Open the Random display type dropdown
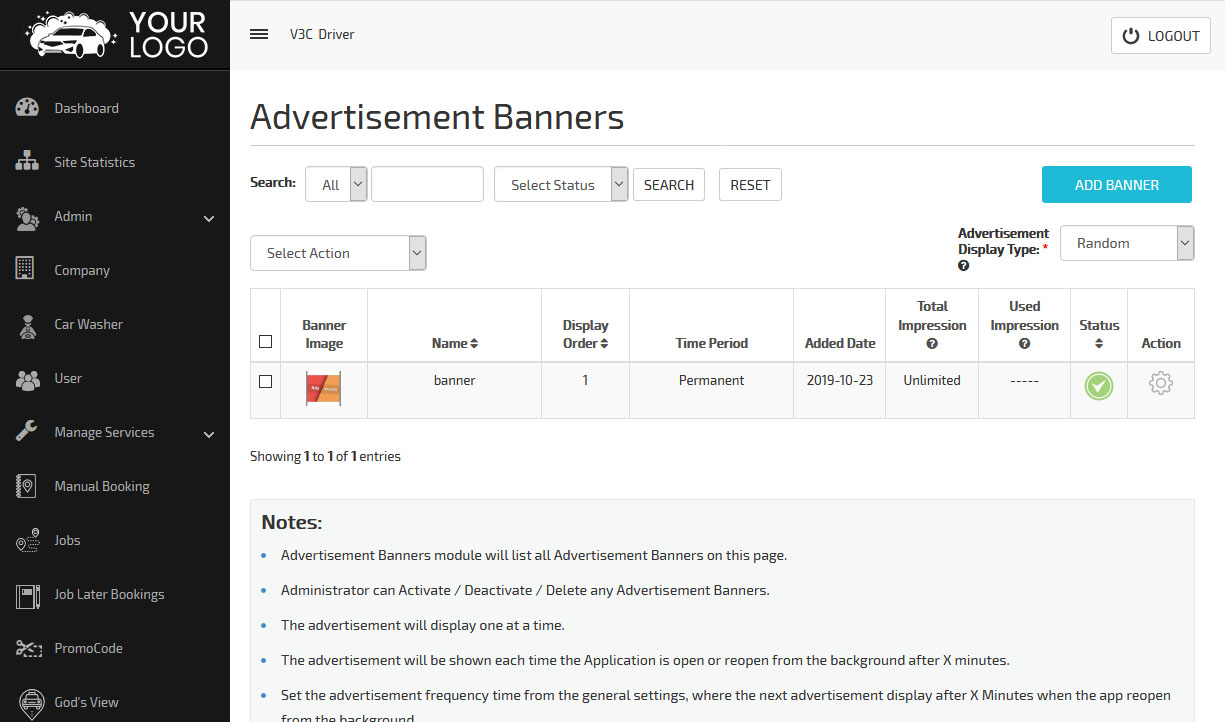This screenshot has width=1225, height=722. click(x=1127, y=243)
